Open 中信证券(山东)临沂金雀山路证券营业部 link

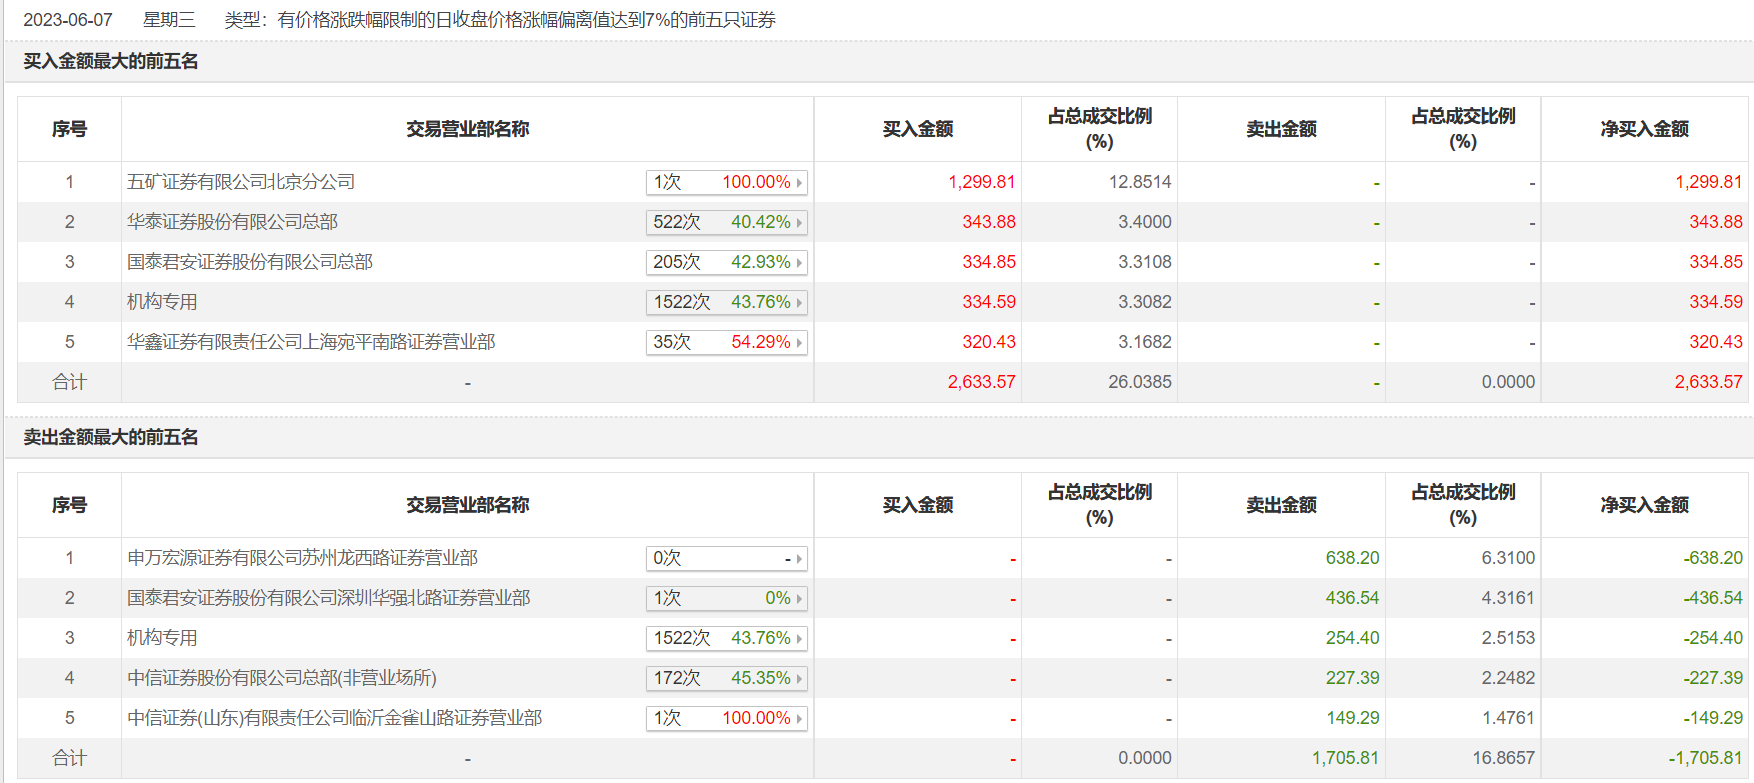point(335,718)
